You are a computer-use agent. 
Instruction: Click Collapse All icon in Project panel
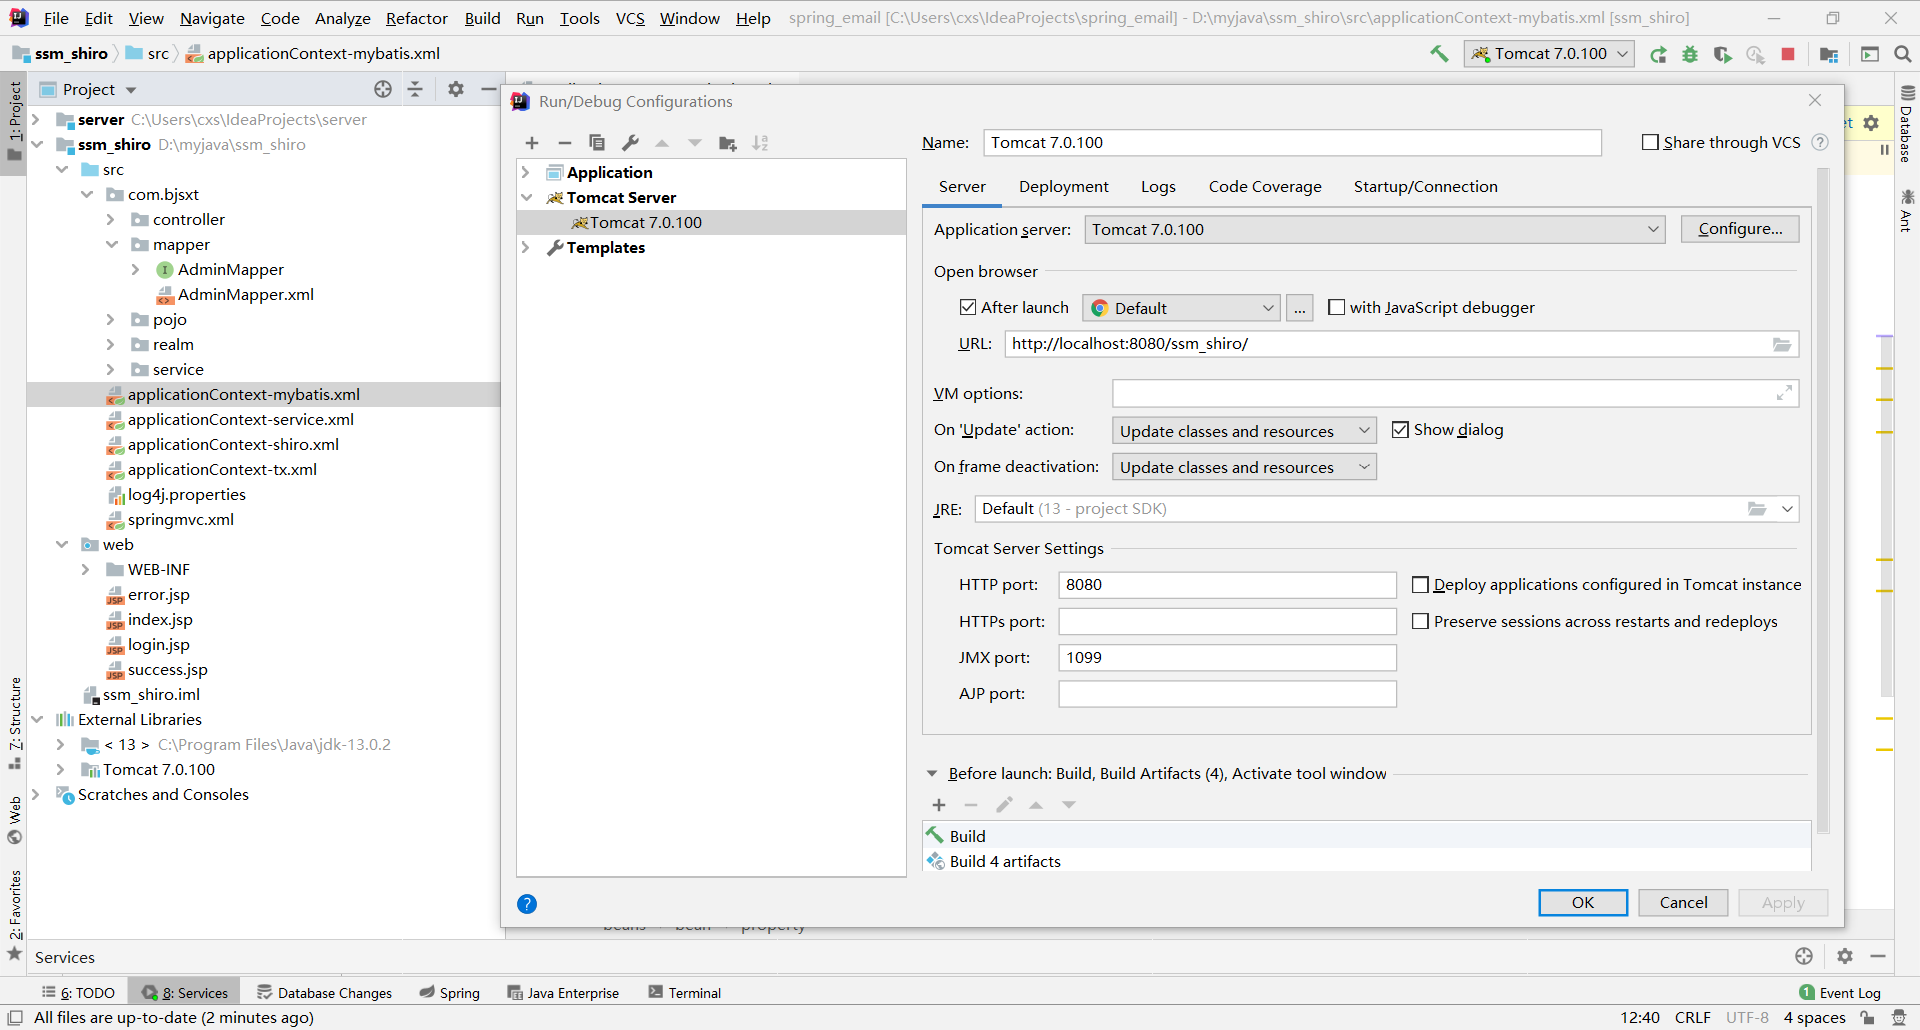click(x=415, y=89)
